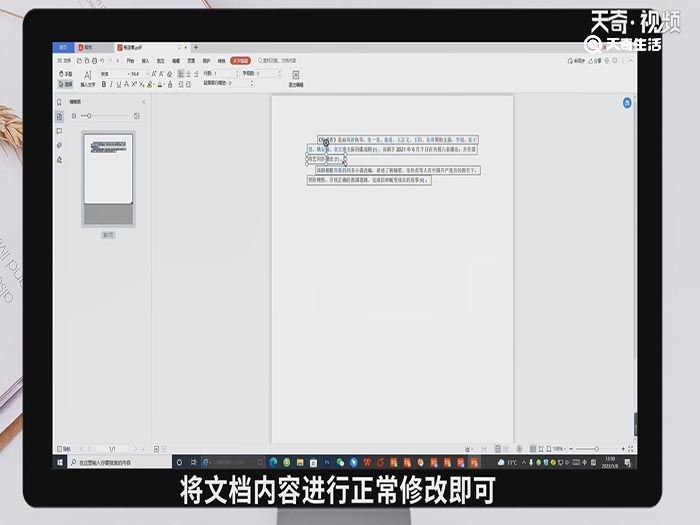Click the print icon in quick toolbar
This screenshot has height=525, width=700.
point(94,60)
